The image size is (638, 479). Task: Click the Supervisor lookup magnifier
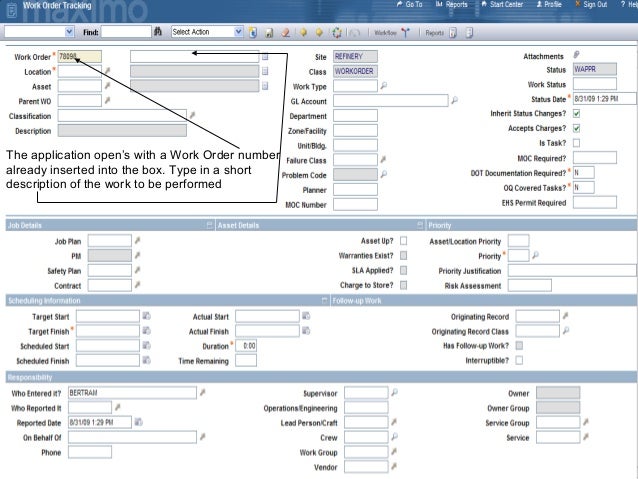[394, 393]
